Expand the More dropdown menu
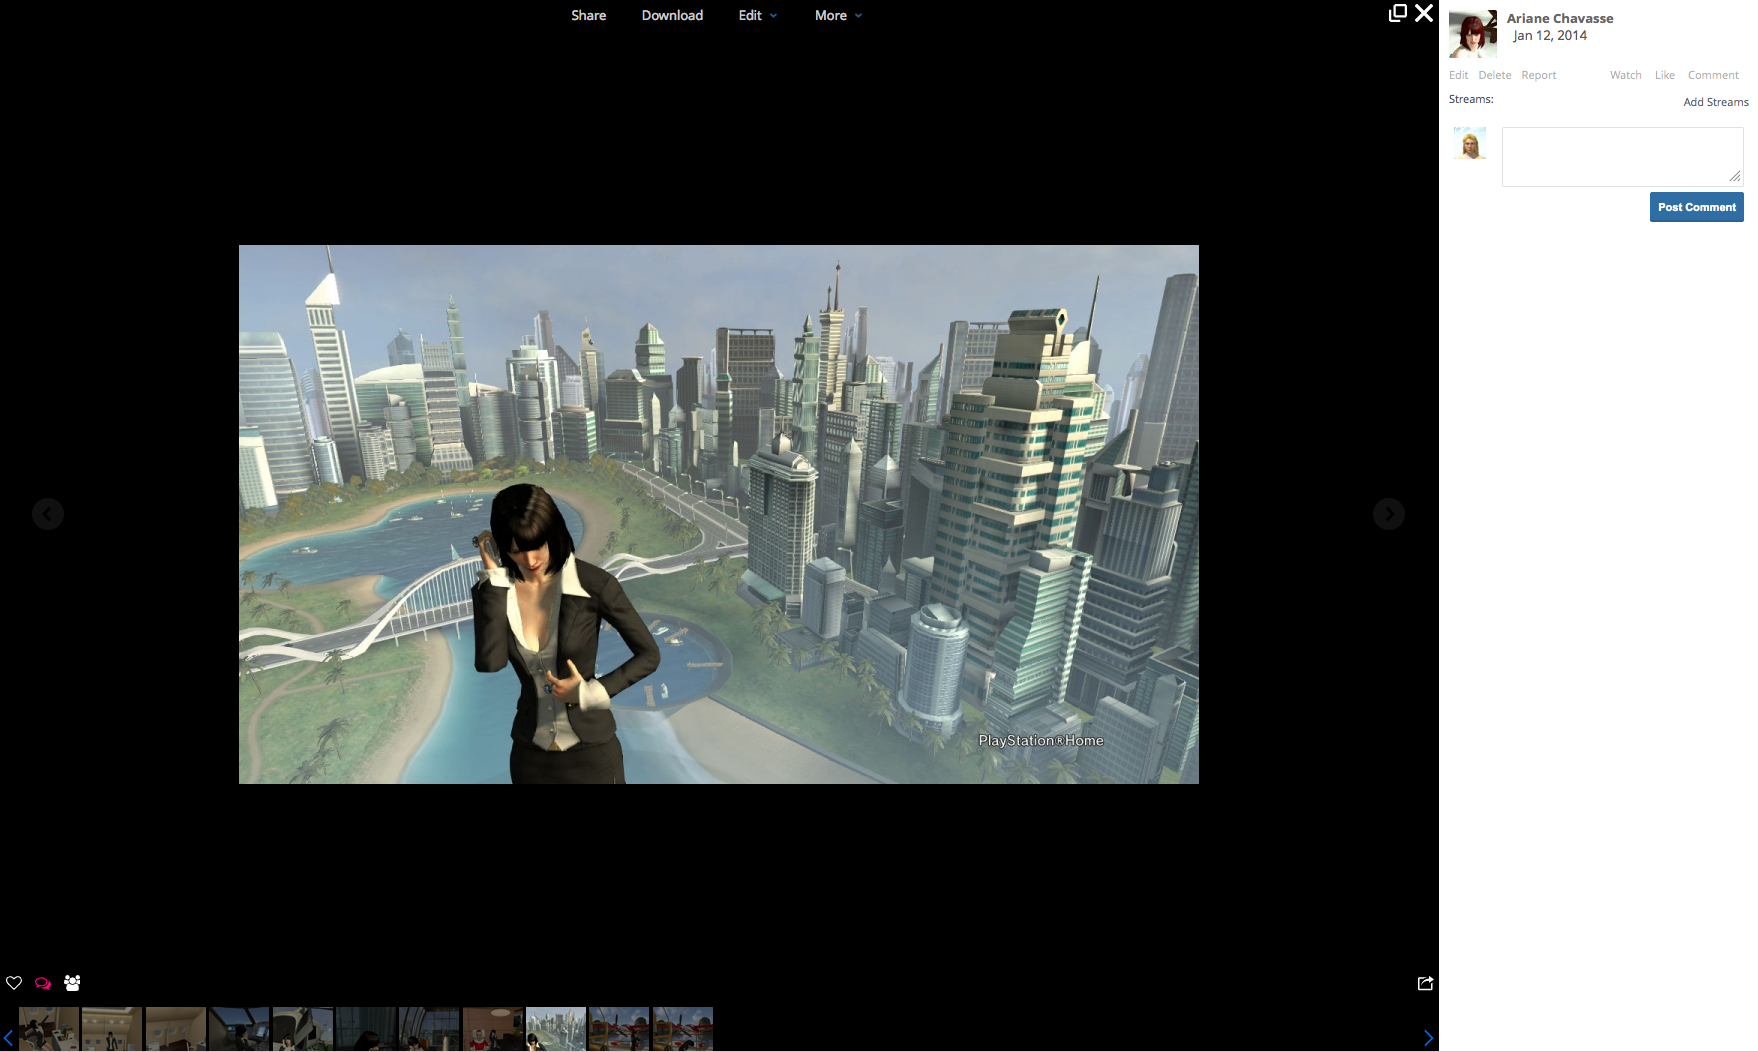Screen dimensions: 1758x1052 838,15
